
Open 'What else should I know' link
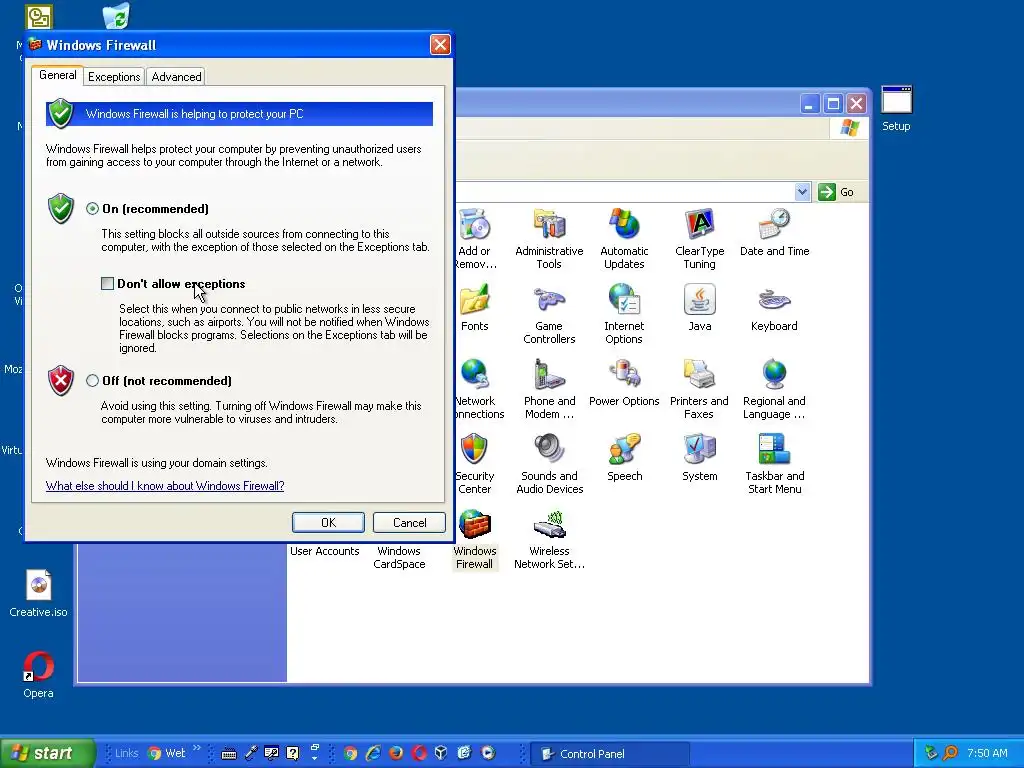click(x=165, y=486)
